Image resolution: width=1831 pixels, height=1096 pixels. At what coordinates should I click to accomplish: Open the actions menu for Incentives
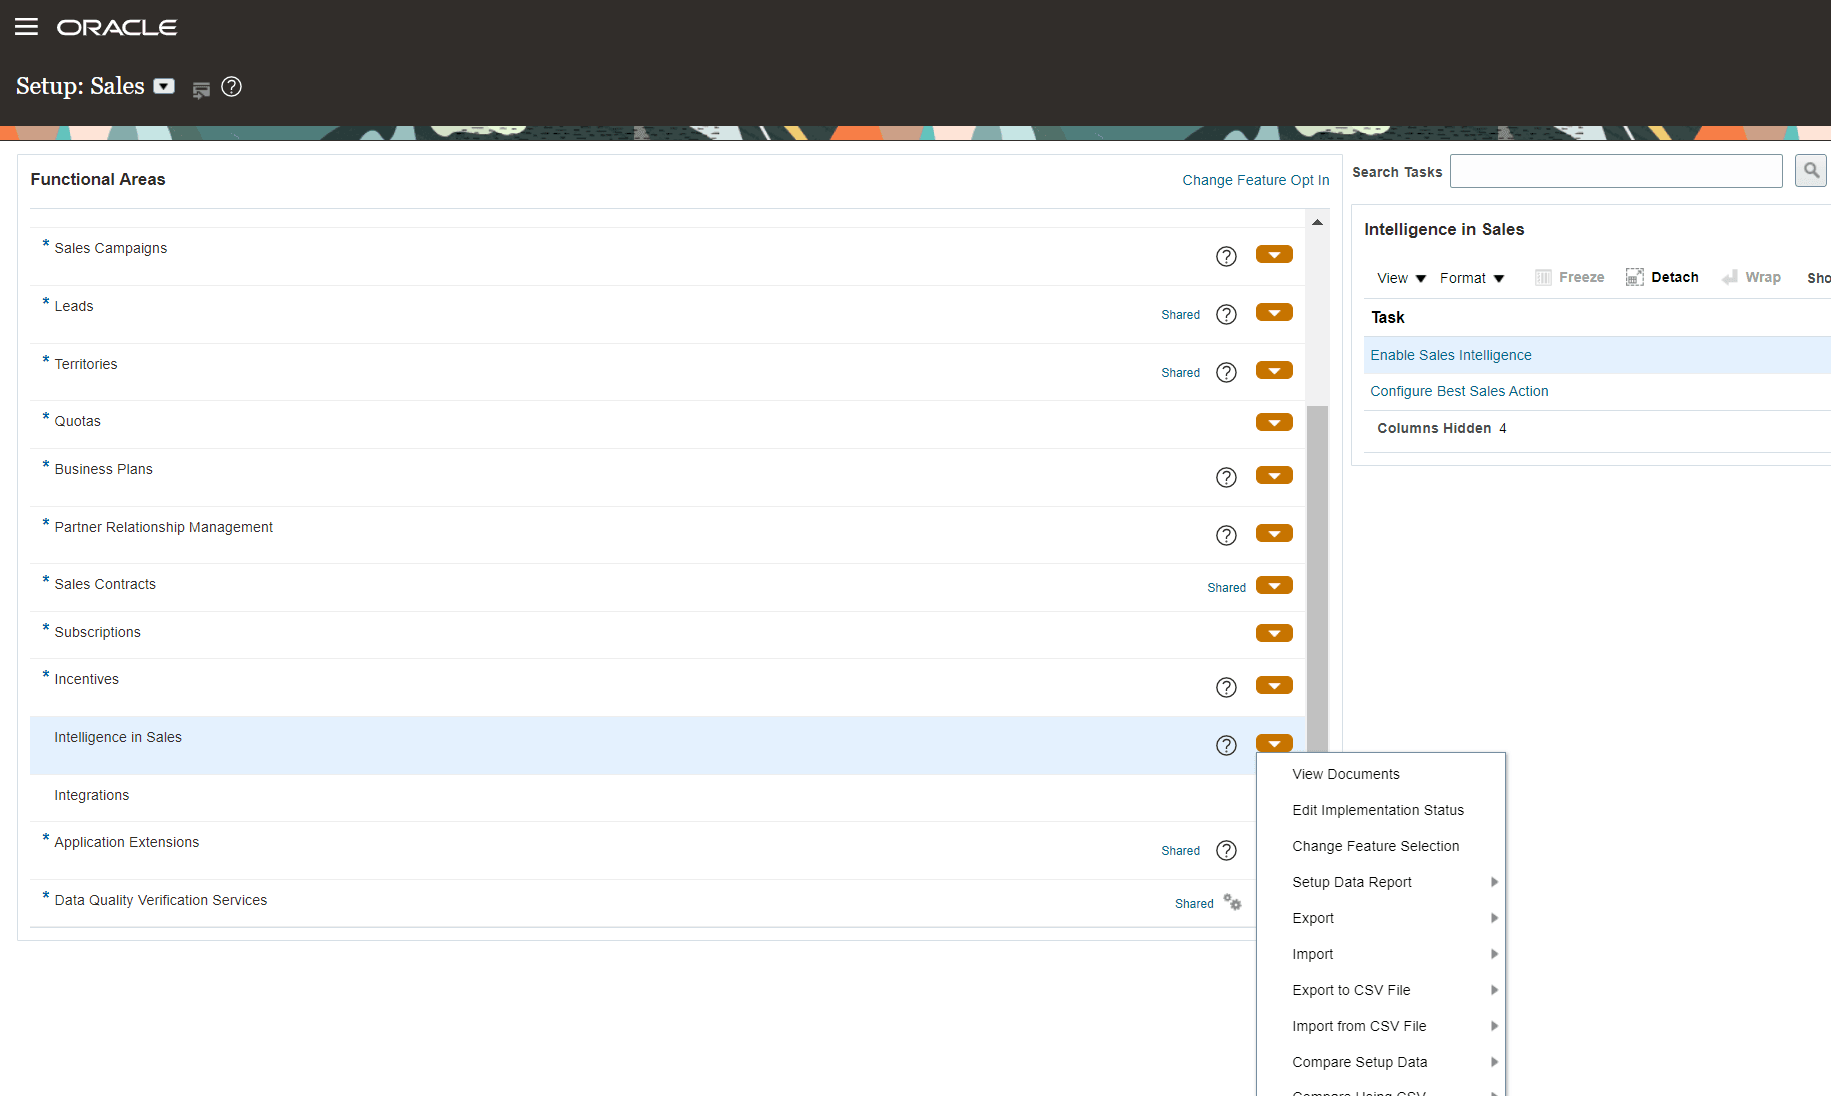(1274, 686)
